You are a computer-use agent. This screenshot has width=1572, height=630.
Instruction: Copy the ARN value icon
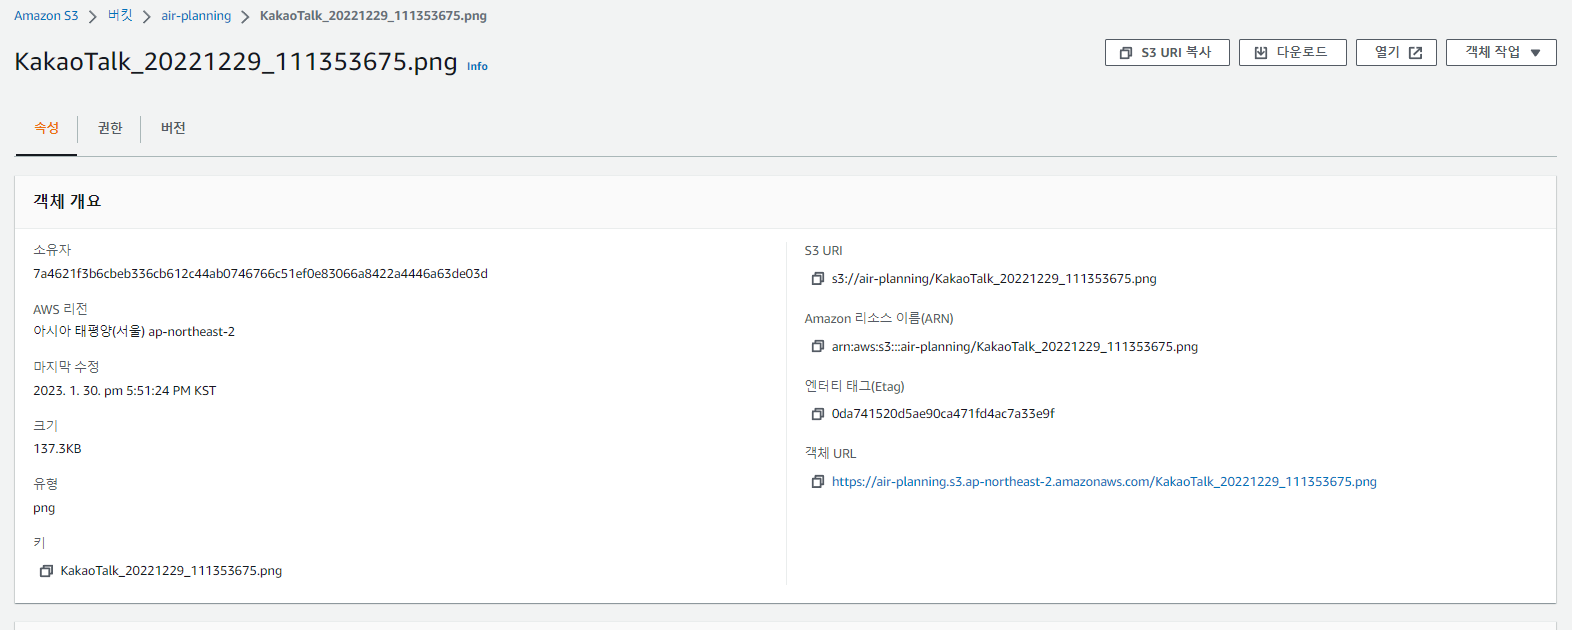(x=817, y=346)
